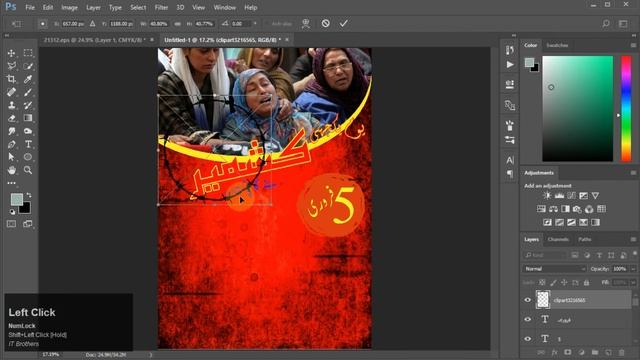The height and width of the screenshot is (360, 640).
Task: Open the History panel icon
Action: click(510, 50)
